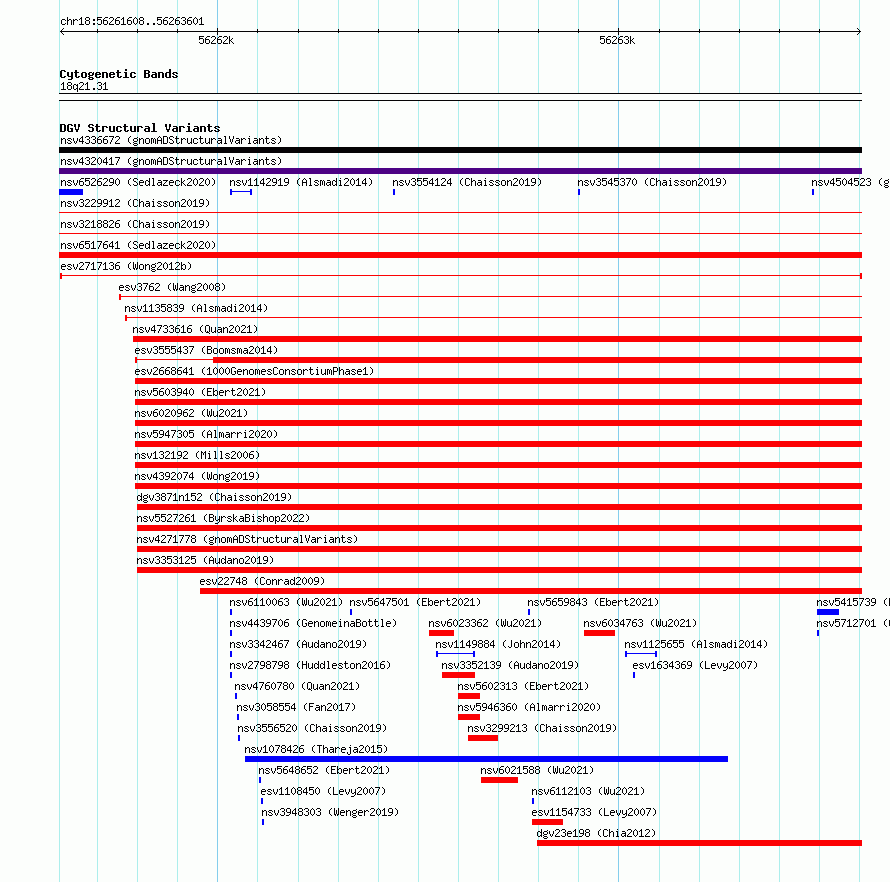Click the 56262k ruler marker

pos(216,40)
